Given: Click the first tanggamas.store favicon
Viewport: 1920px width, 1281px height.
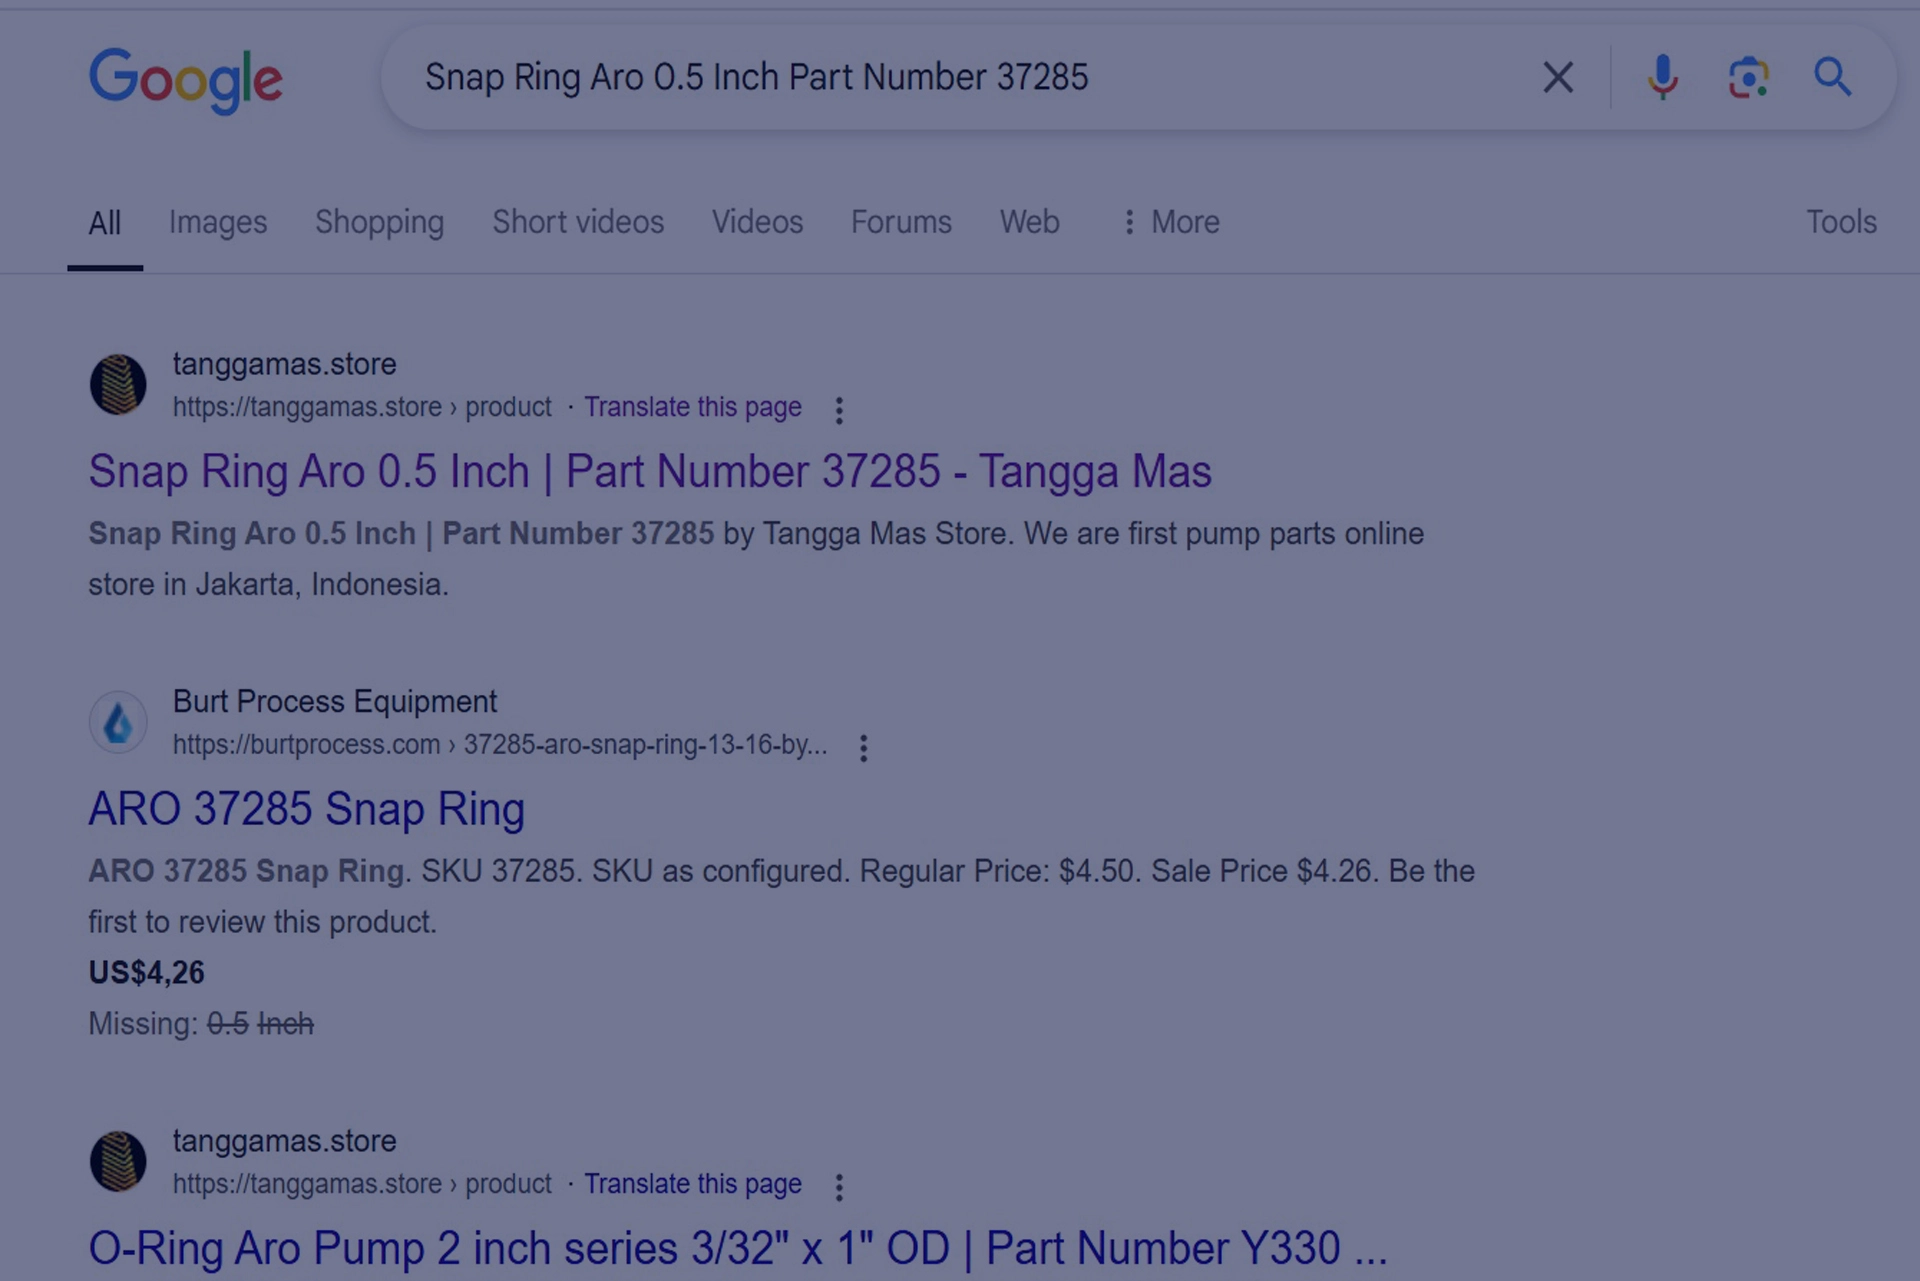Looking at the screenshot, I should [118, 385].
